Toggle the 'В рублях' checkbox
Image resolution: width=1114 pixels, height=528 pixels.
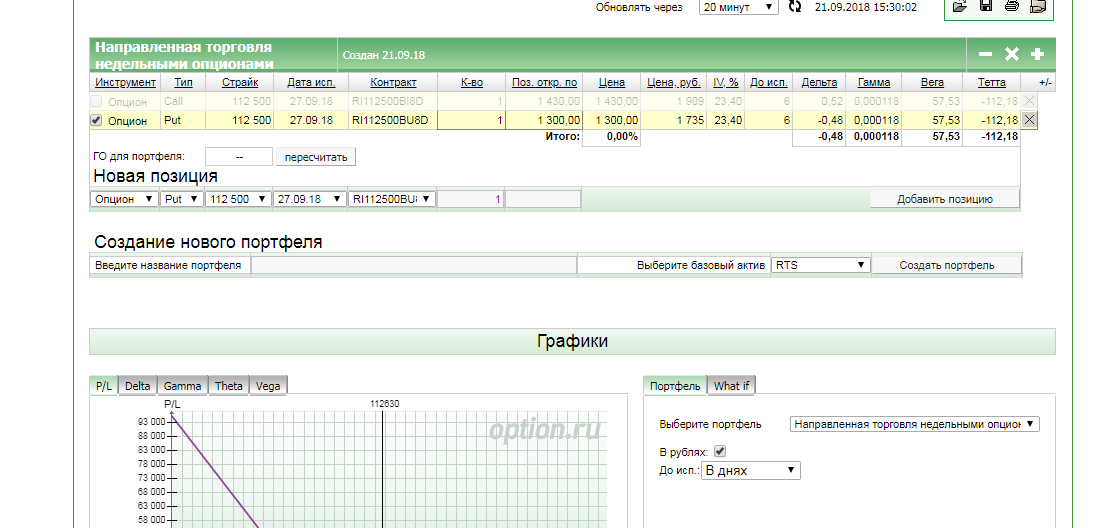tap(720, 451)
